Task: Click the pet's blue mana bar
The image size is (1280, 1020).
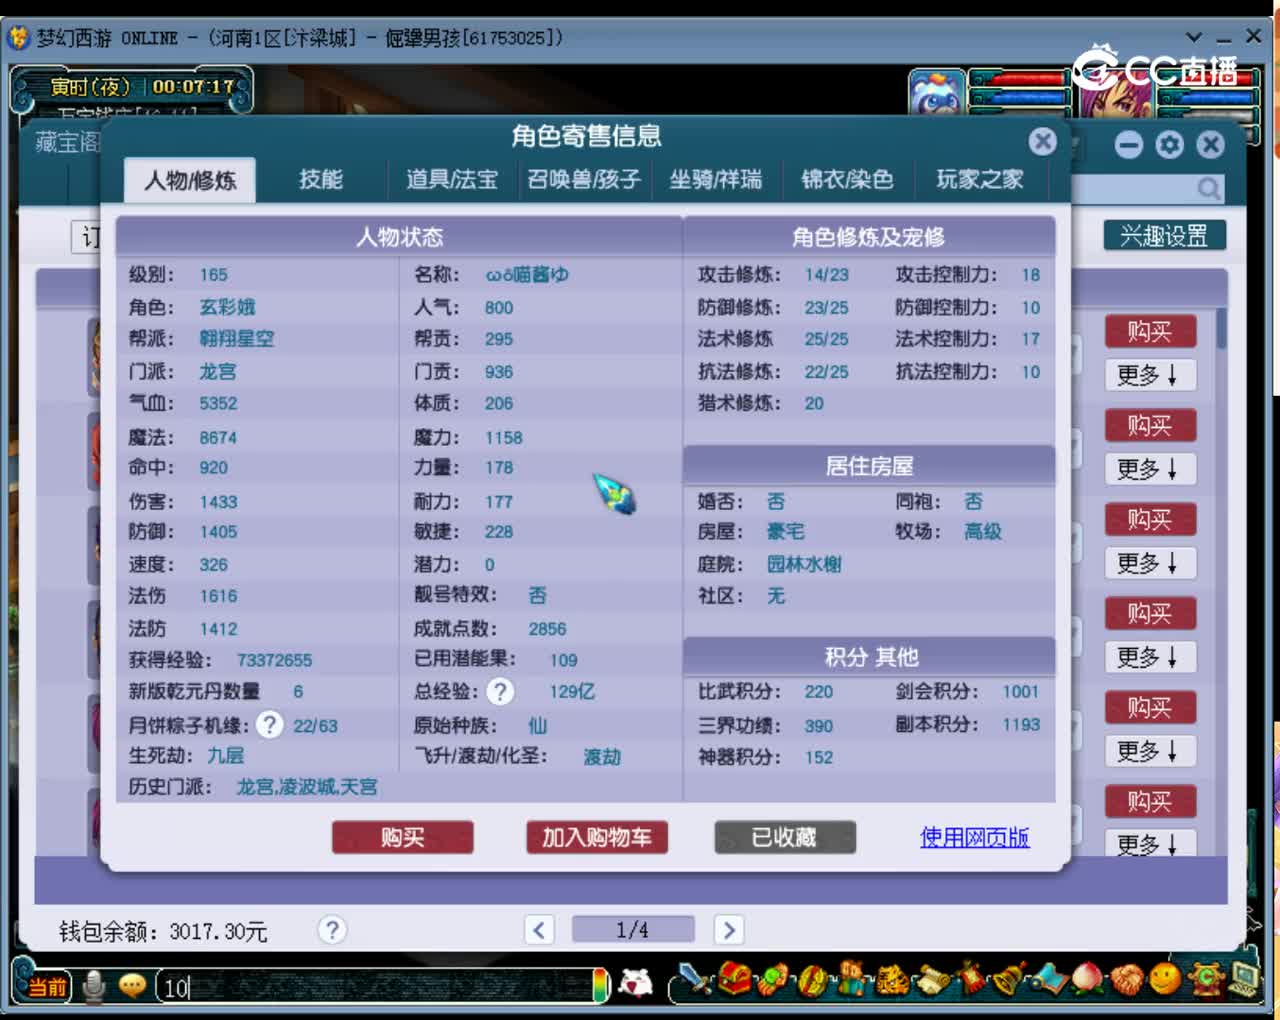Action: (x=1019, y=97)
